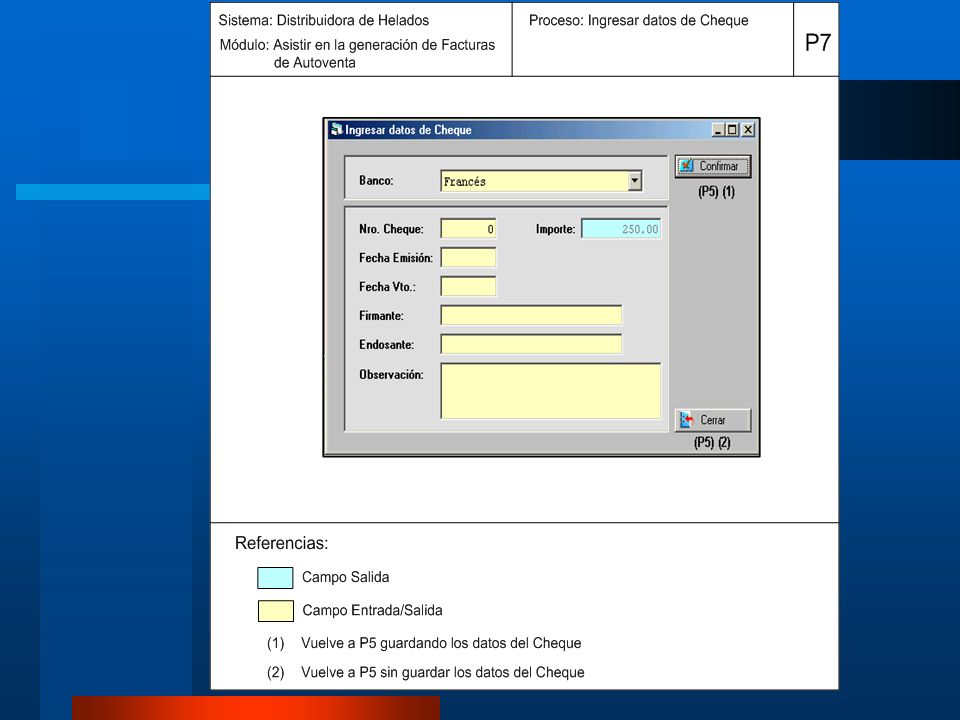Click the Cerrar button
The width and height of the screenshot is (960, 720).
pyautogui.click(x=713, y=420)
